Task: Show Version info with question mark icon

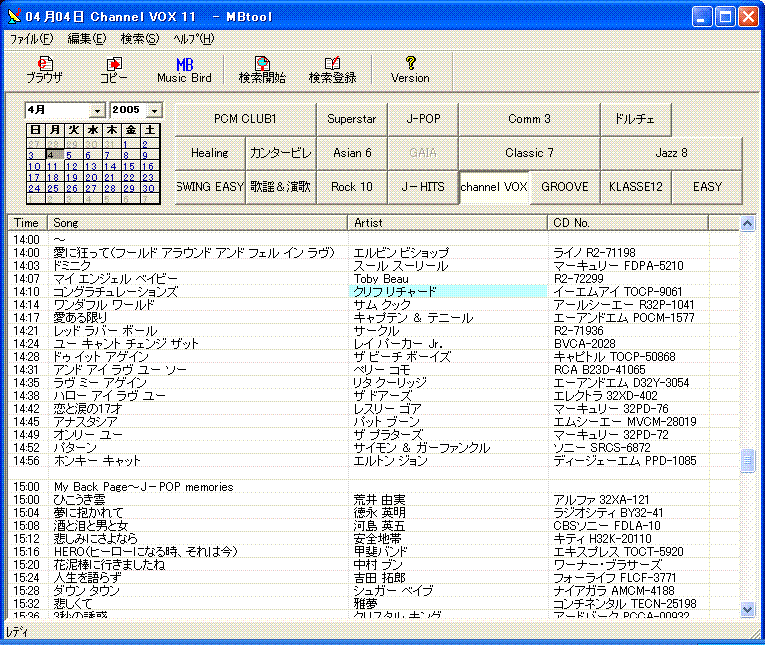Action: [410, 70]
